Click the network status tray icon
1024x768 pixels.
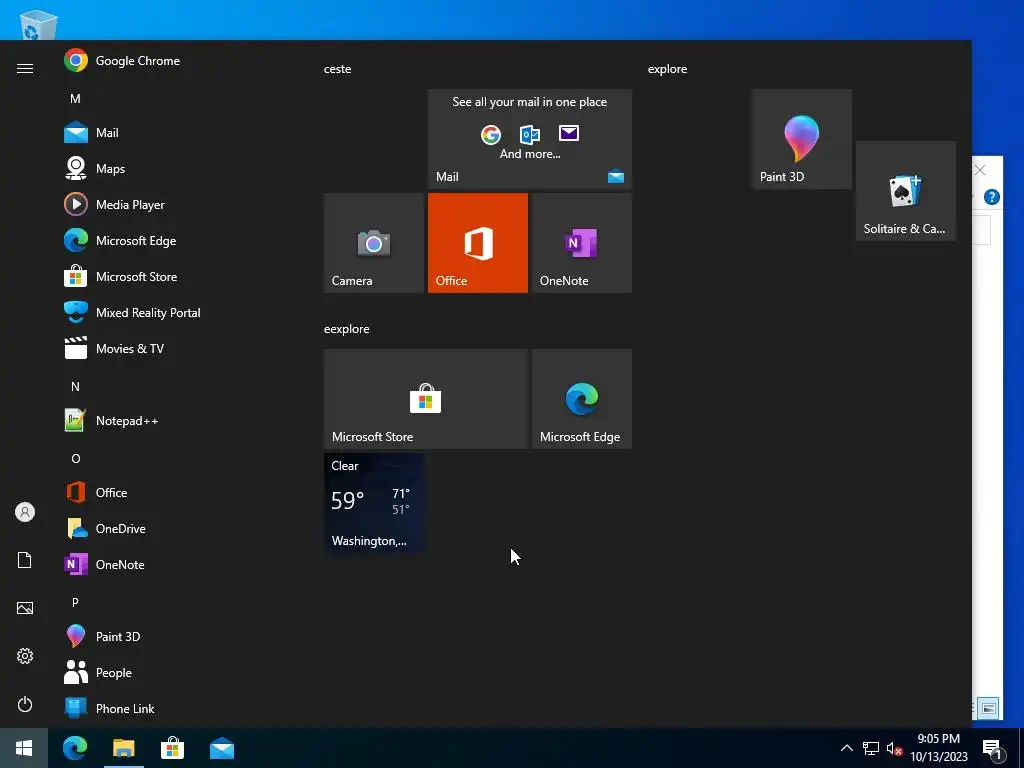[871, 748]
